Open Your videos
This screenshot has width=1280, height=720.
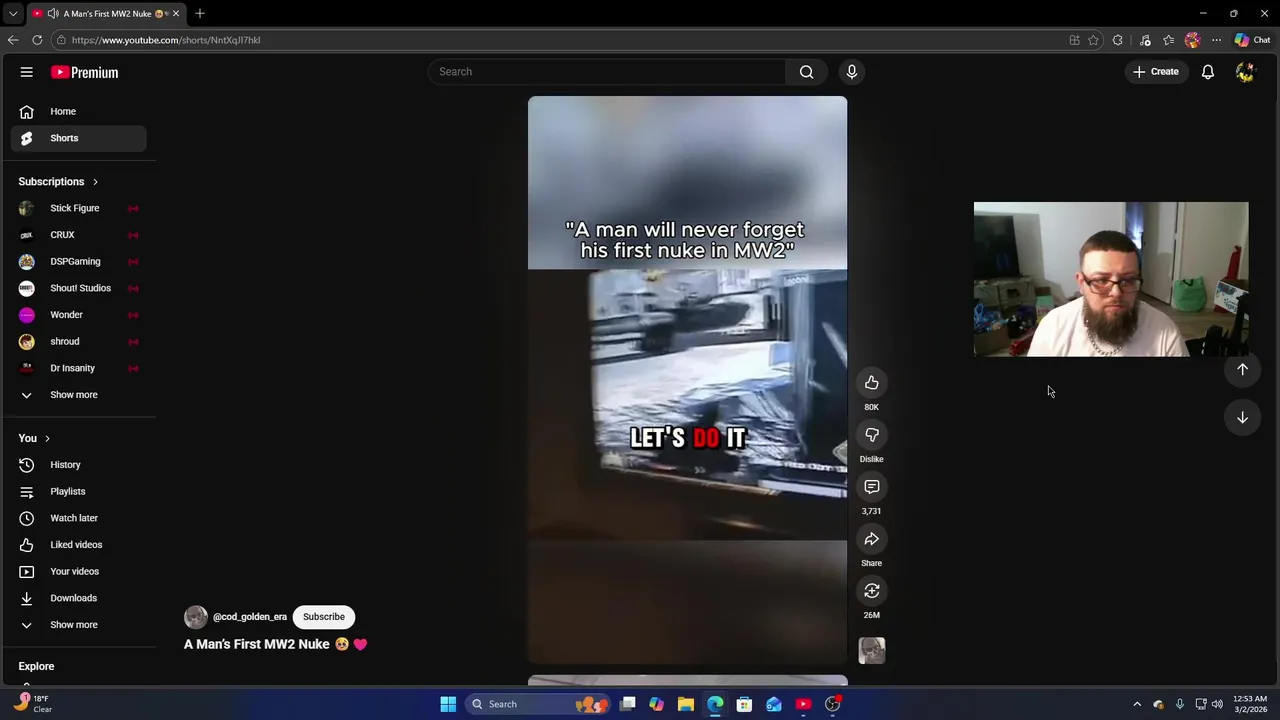[x=78, y=572]
